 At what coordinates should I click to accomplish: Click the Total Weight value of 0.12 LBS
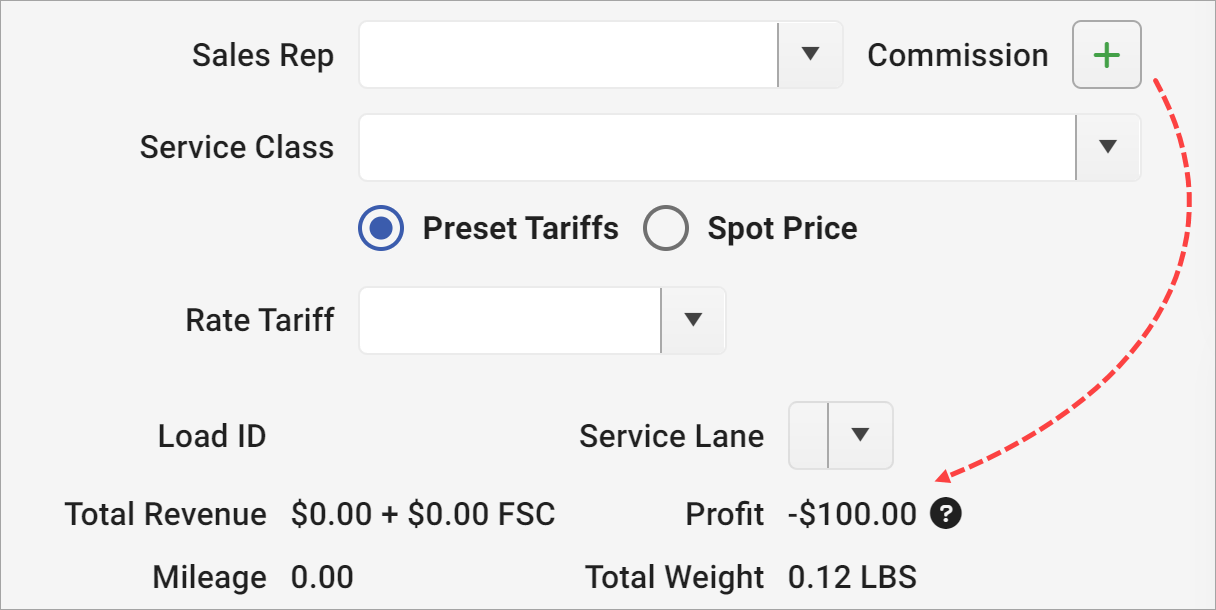point(852,577)
